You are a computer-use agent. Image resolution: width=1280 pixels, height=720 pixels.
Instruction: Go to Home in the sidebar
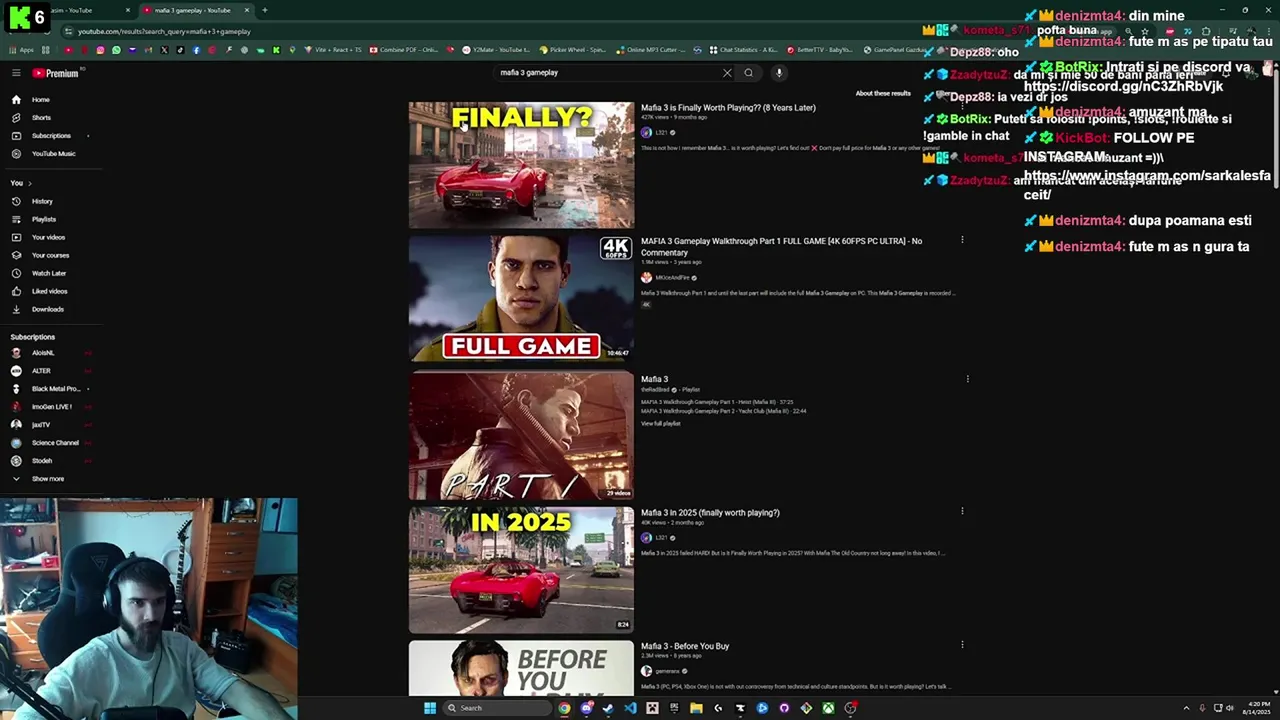click(40, 100)
